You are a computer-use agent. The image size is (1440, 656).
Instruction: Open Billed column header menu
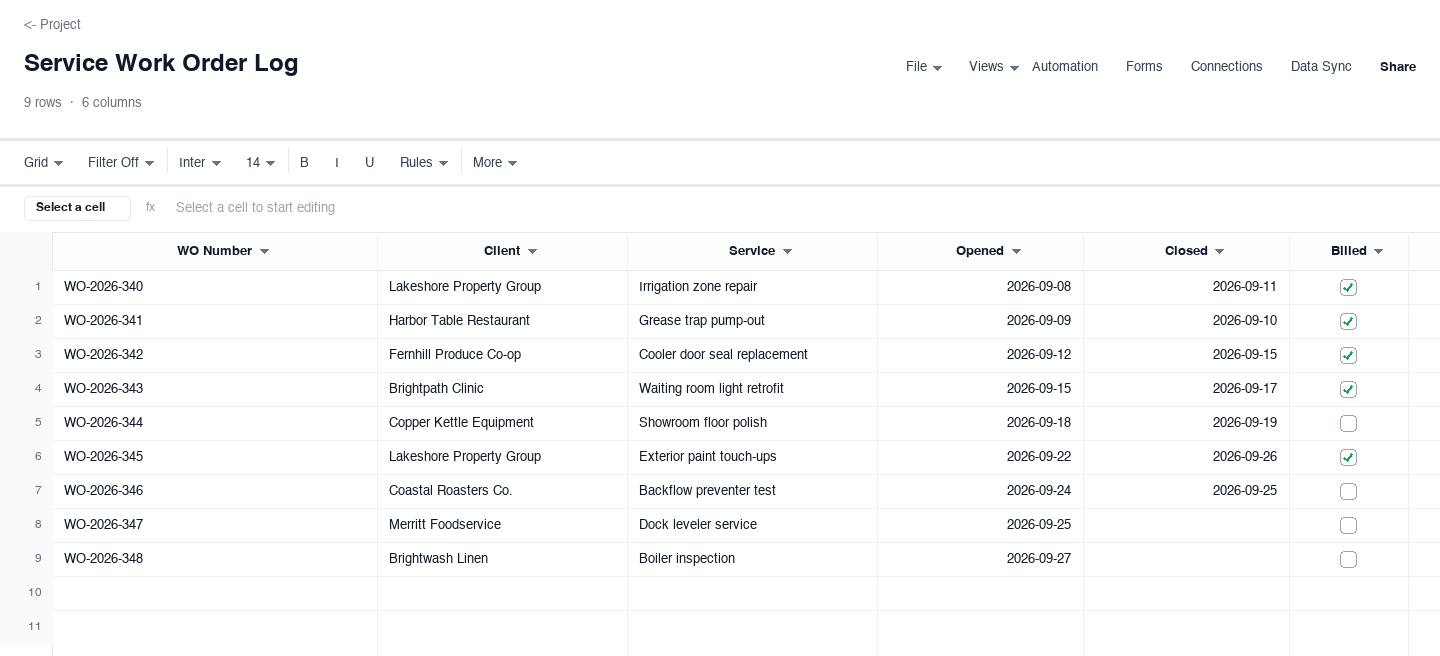pos(1378,251)
